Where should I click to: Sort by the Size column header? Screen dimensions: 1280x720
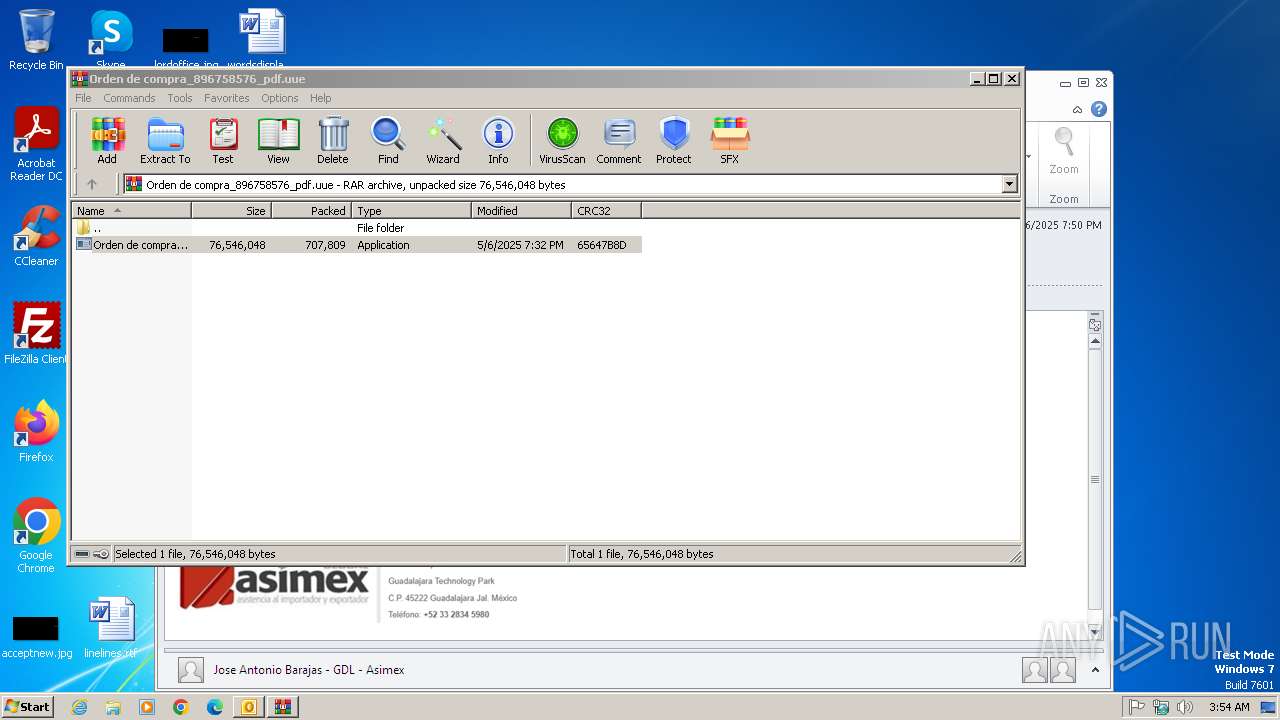tap(231, 211)
